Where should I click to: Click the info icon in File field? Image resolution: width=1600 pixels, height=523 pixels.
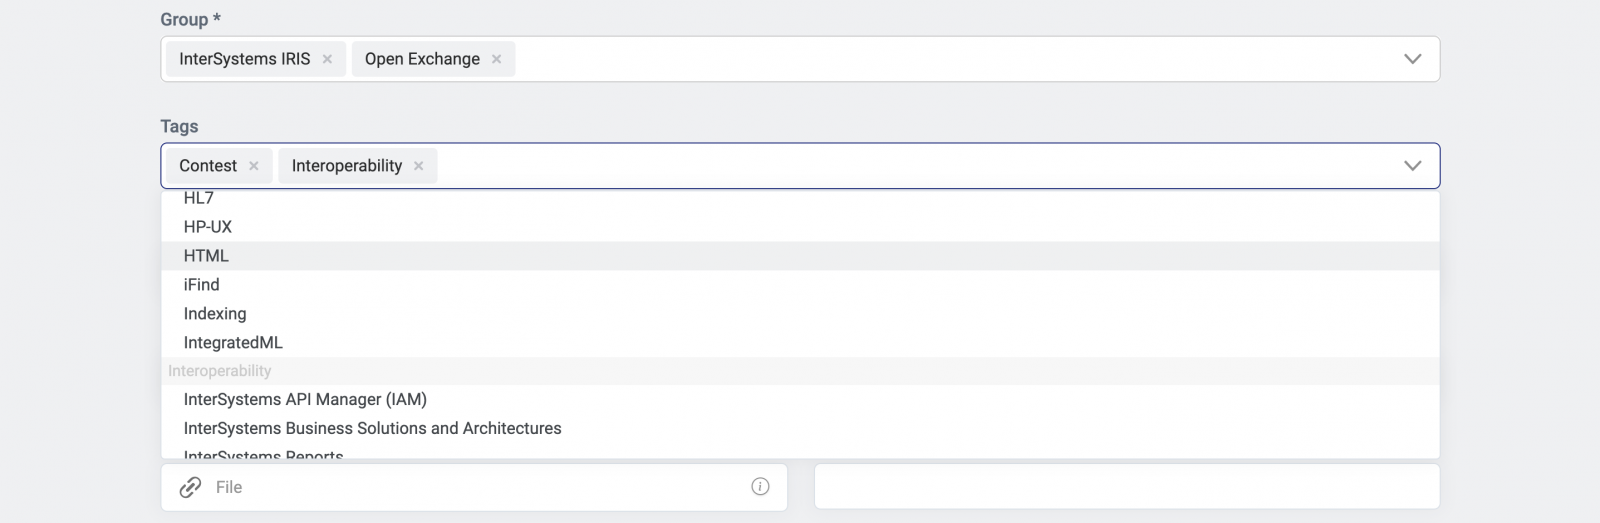pos(760,487)
